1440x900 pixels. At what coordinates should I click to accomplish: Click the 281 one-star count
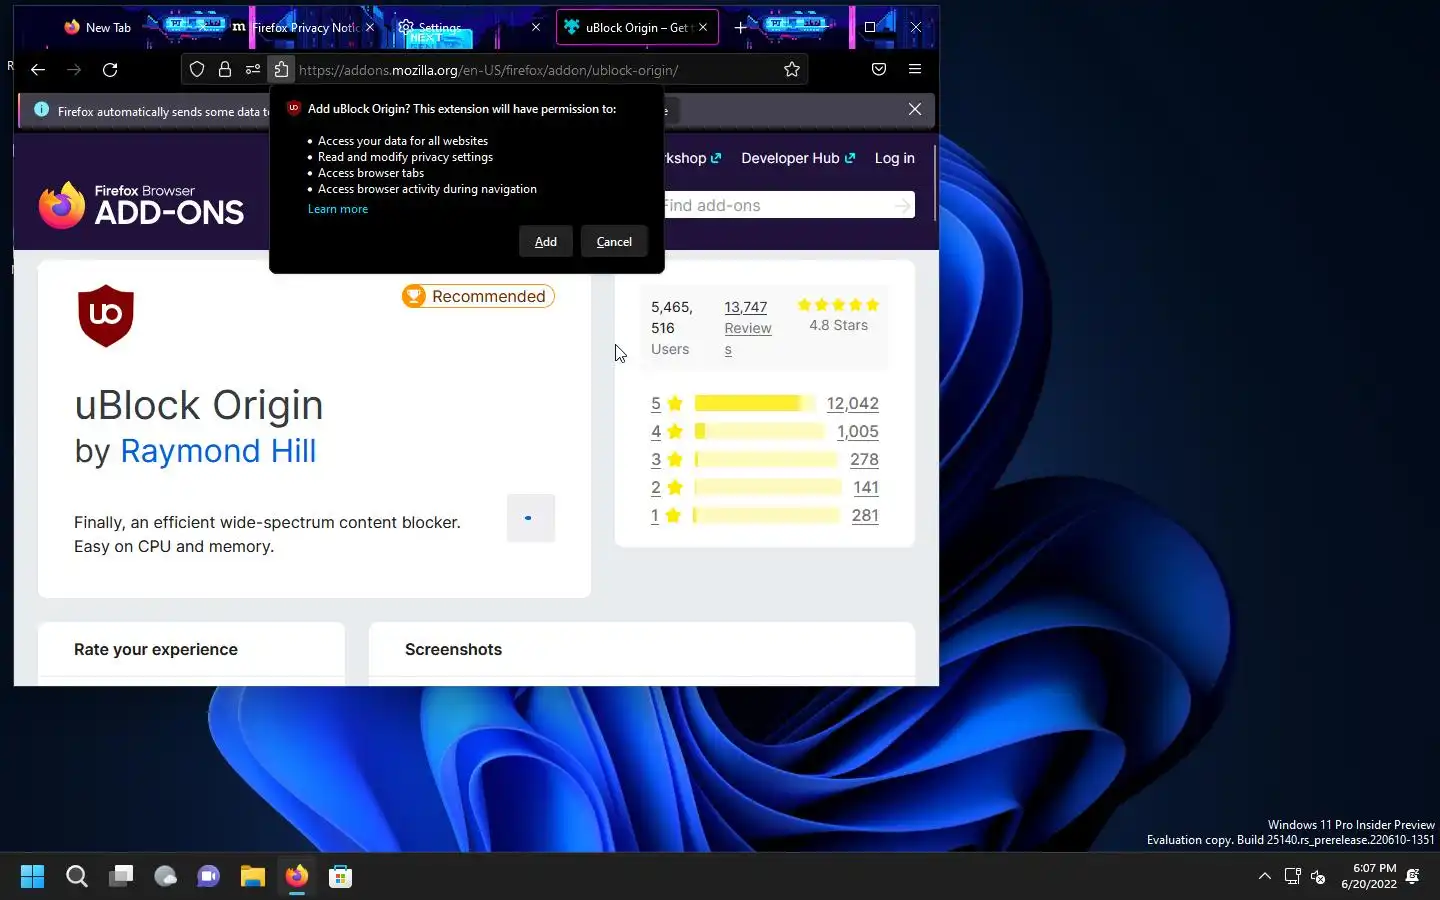pos(865,515)
